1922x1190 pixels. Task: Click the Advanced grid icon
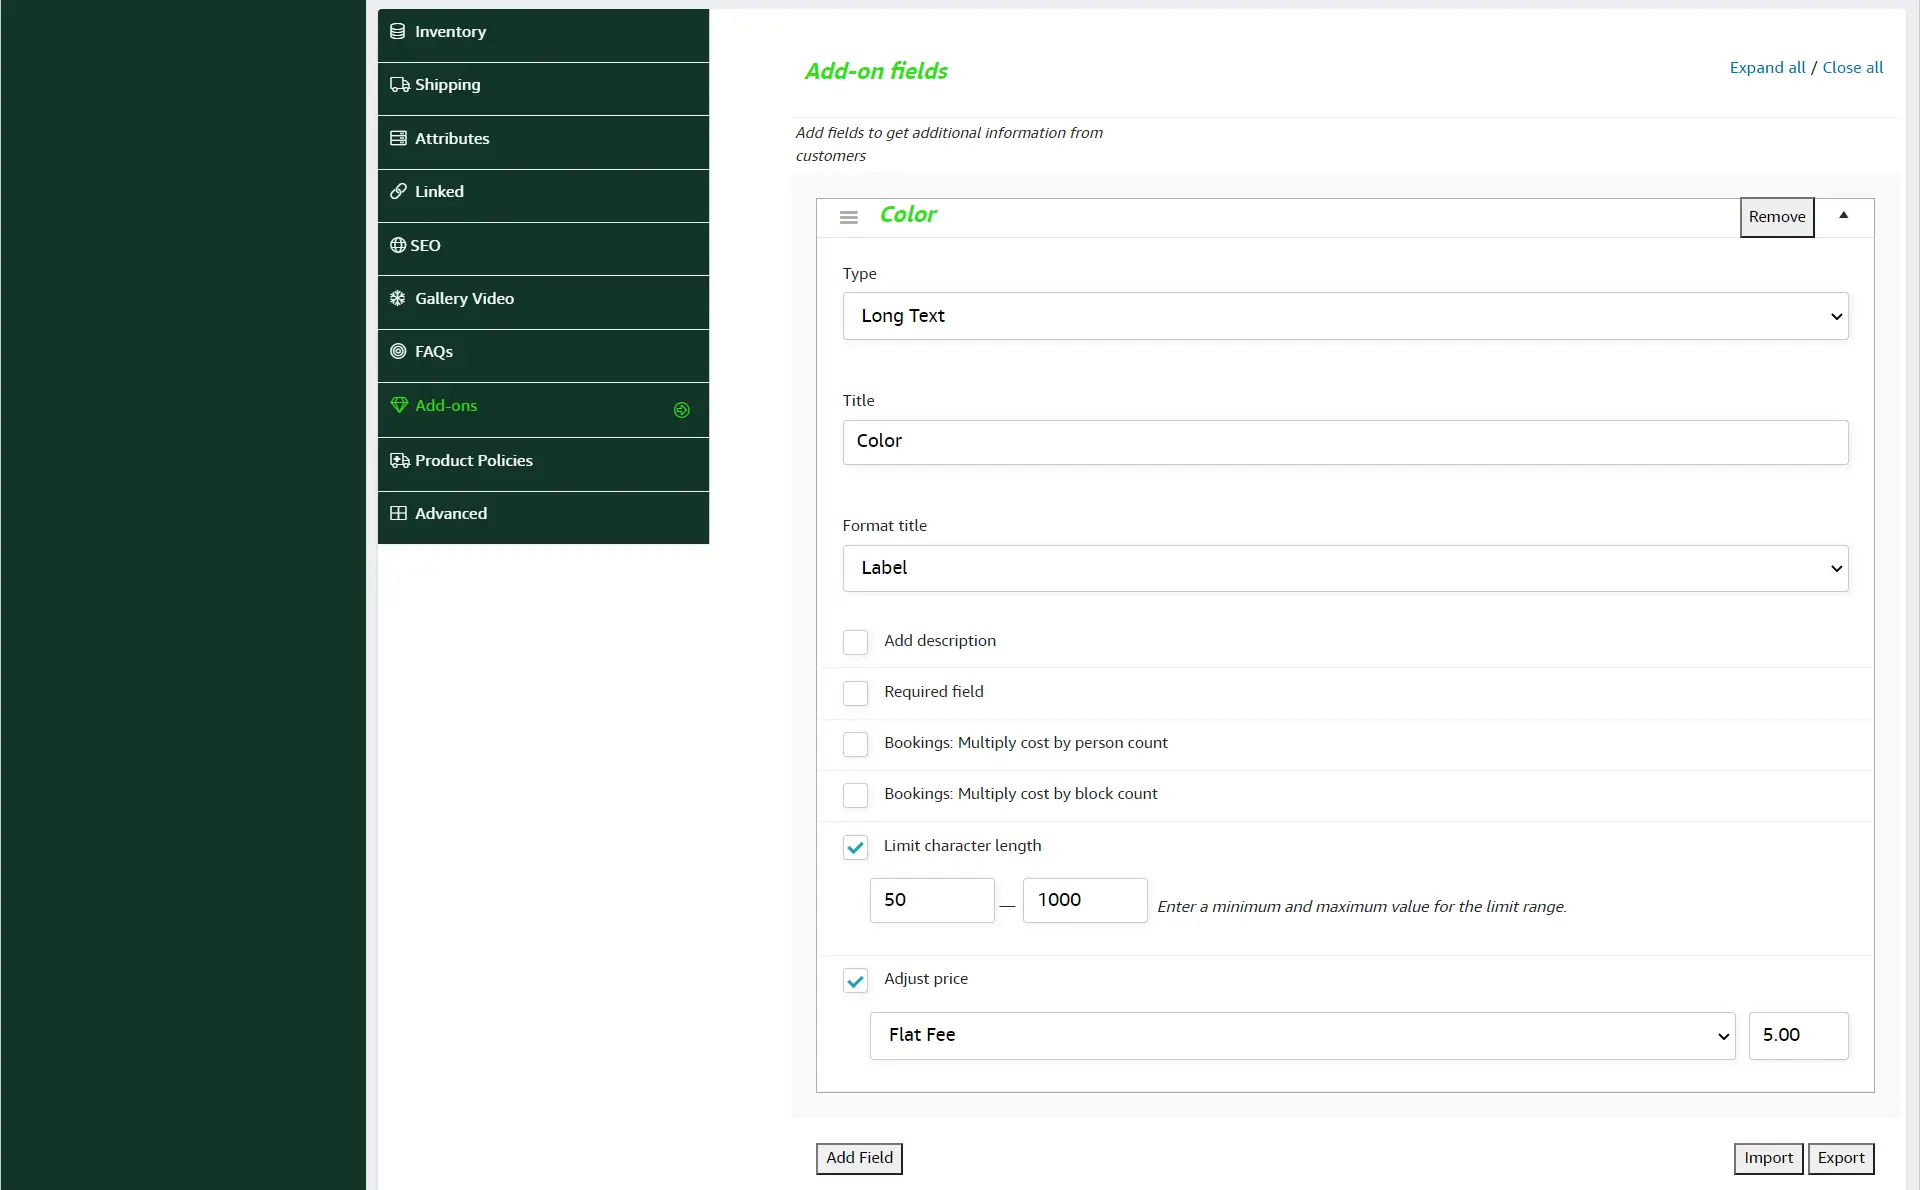(398, 513)
